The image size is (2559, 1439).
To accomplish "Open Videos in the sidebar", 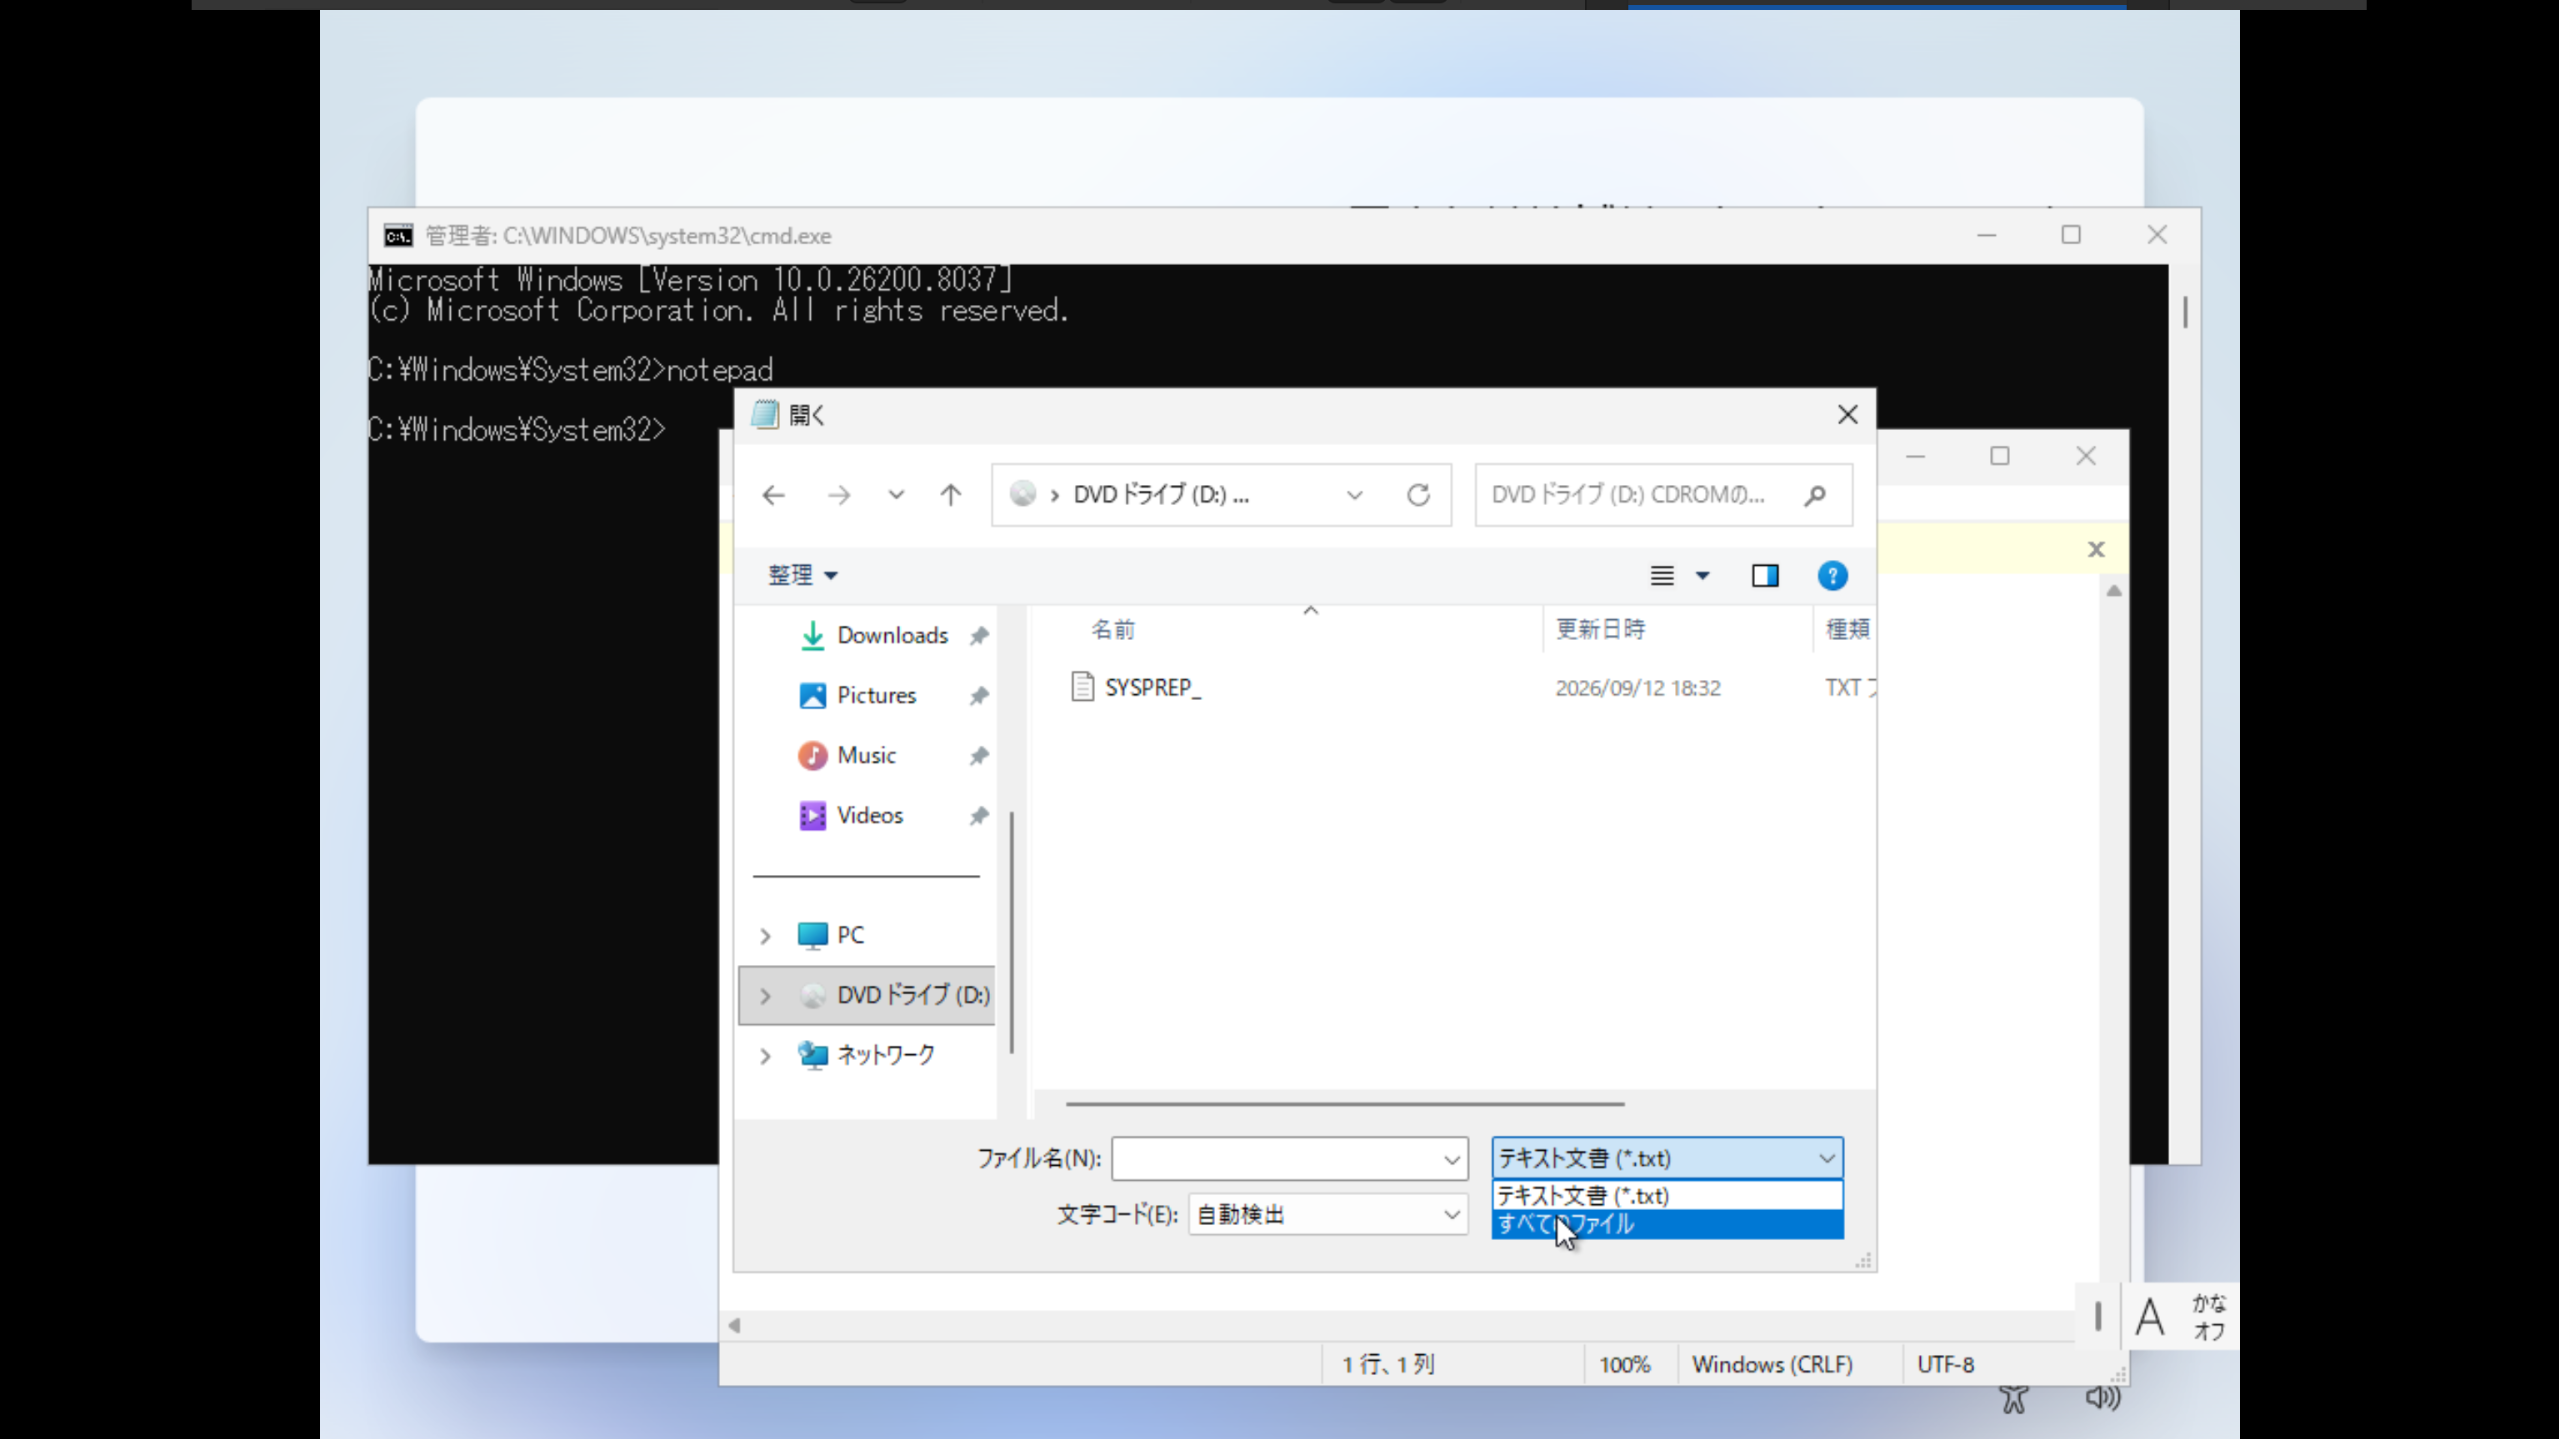I will [x=869, y=815].
